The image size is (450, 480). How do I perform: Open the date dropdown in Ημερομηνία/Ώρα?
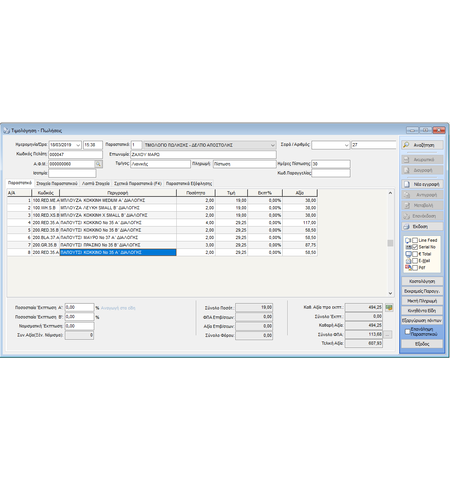(78, 145)
